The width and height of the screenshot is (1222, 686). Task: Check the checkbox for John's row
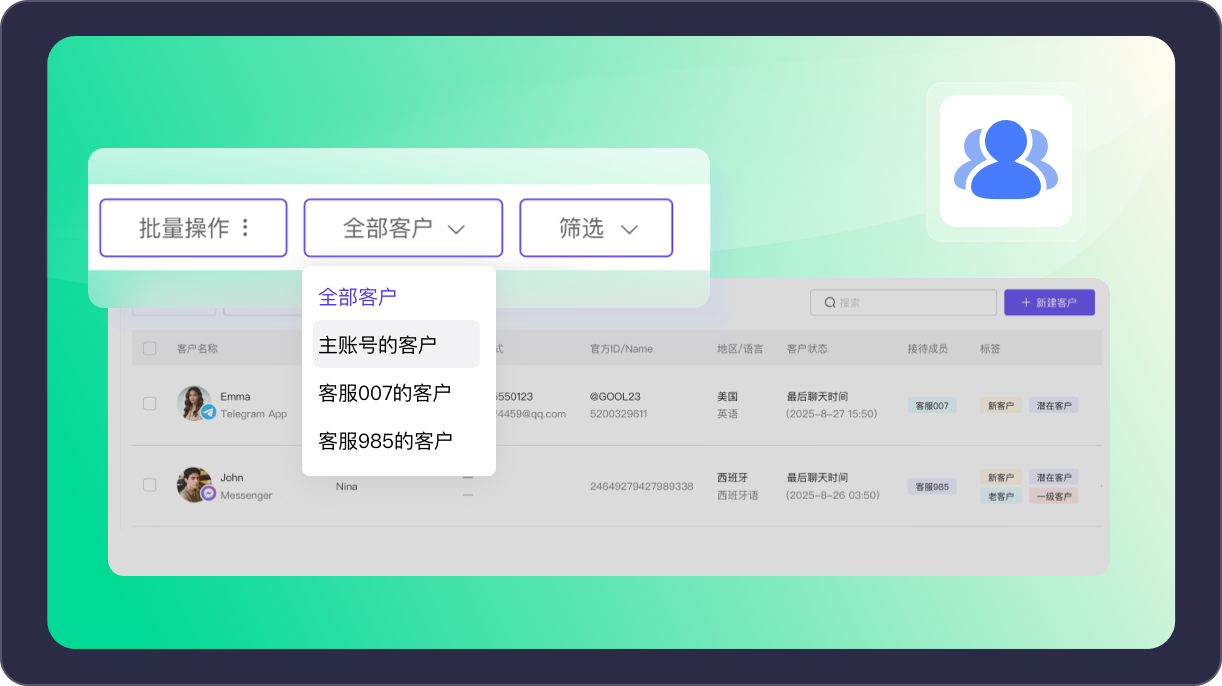[150, 485]
